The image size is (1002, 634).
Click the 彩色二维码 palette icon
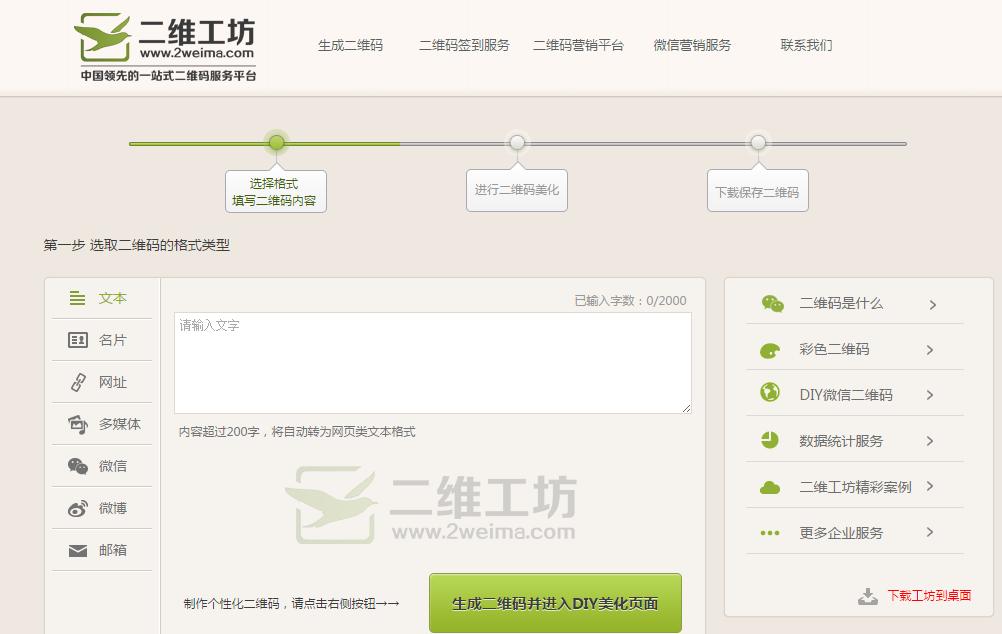pos(769,349)
